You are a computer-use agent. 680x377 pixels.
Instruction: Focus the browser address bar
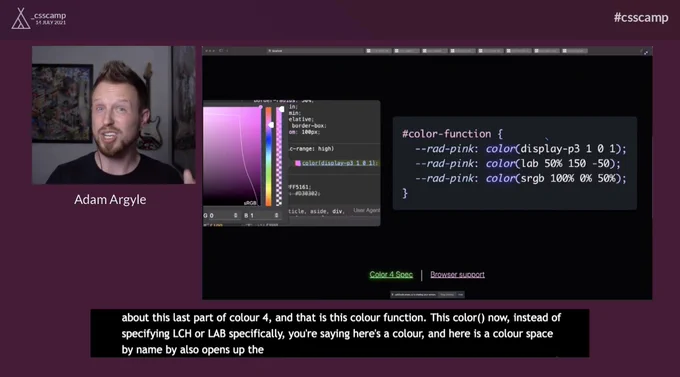(315, 51)
